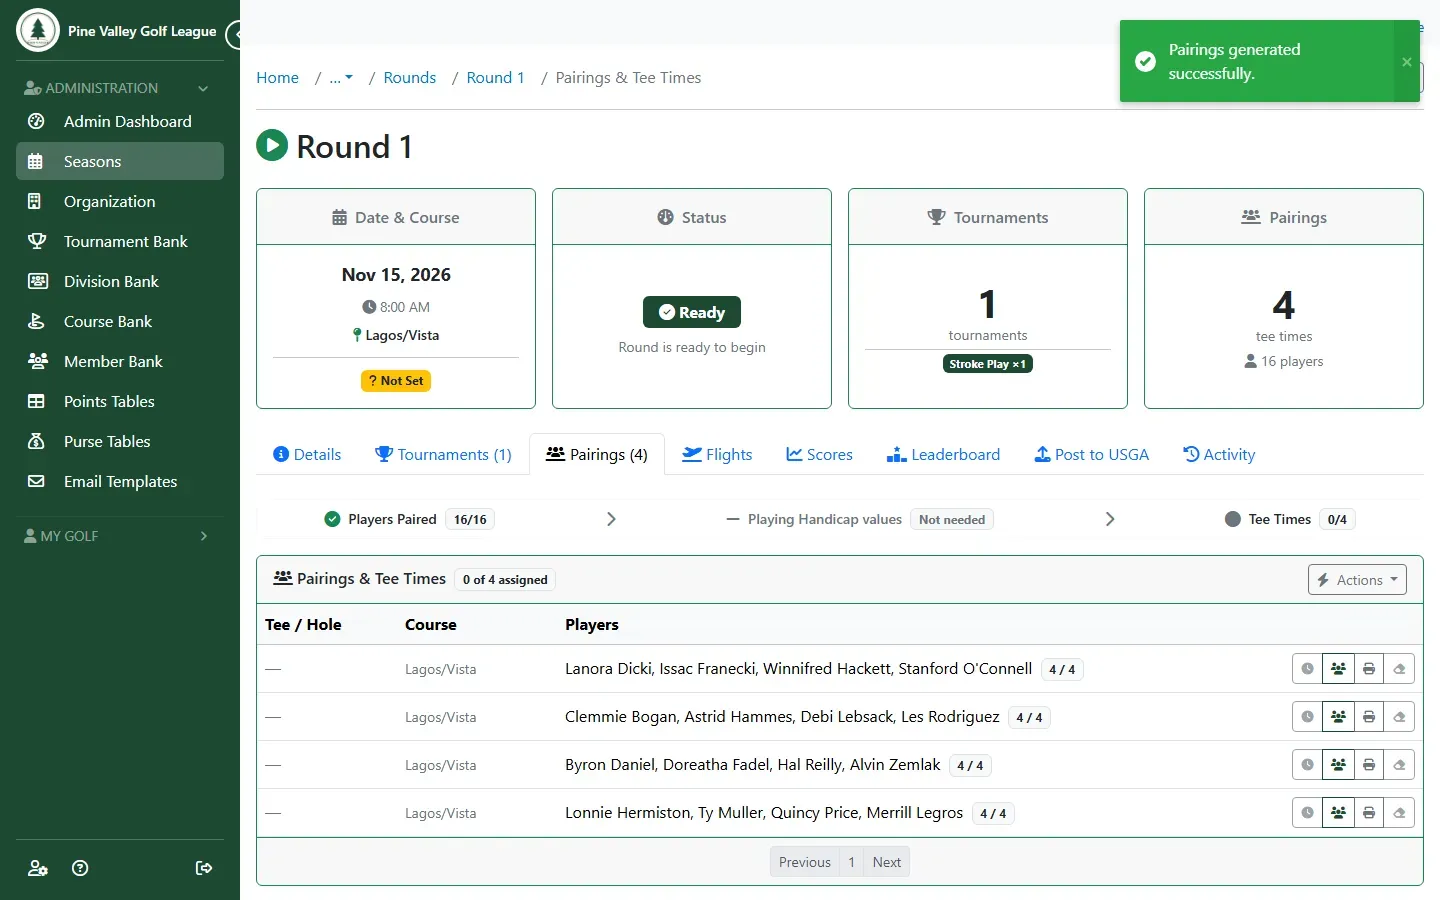Screen dimensions: 1440x900
Task: Click the Tee Times 0/4 step
Action: pyautogui.click(x=1290, y=519)
